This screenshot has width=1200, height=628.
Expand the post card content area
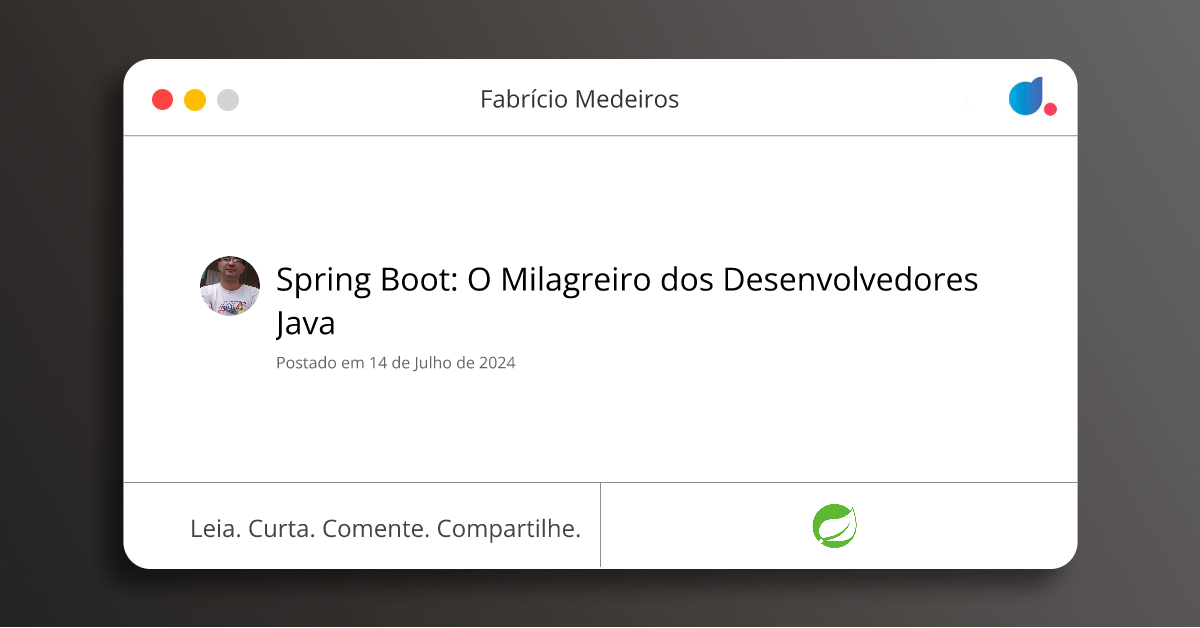click(x=600, y=310)
